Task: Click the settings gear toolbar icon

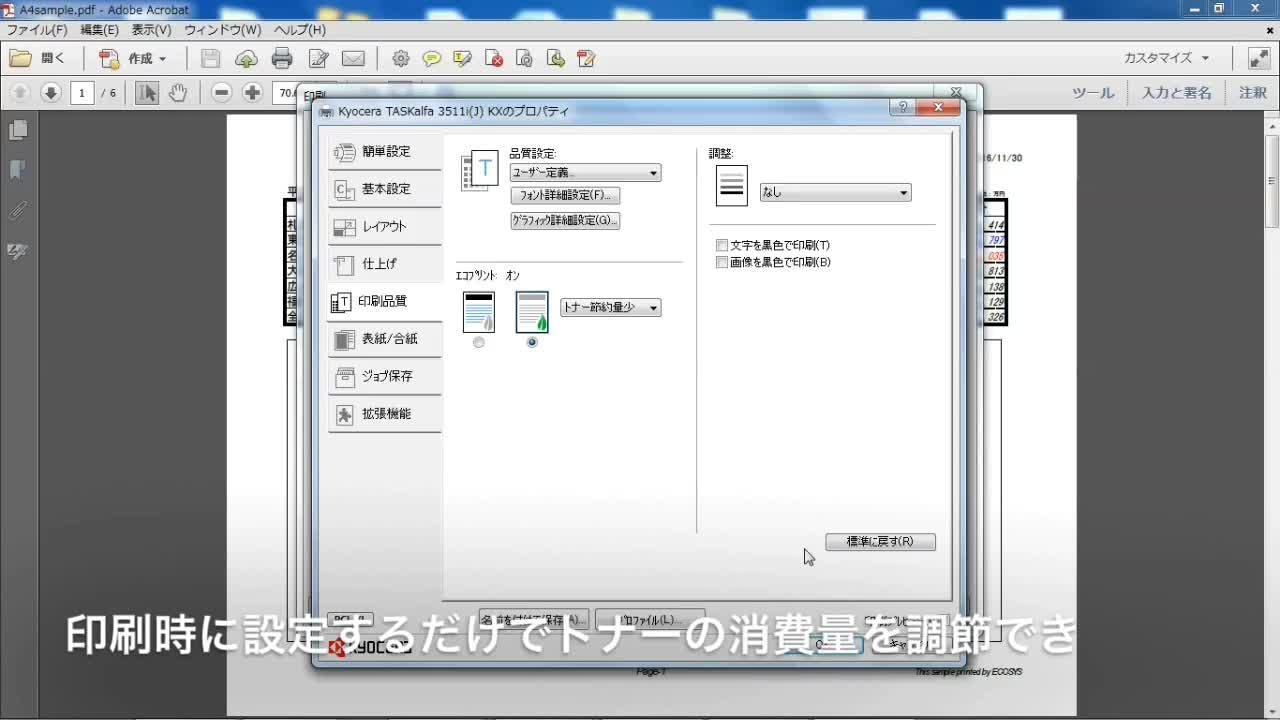Action: (400, 59)
